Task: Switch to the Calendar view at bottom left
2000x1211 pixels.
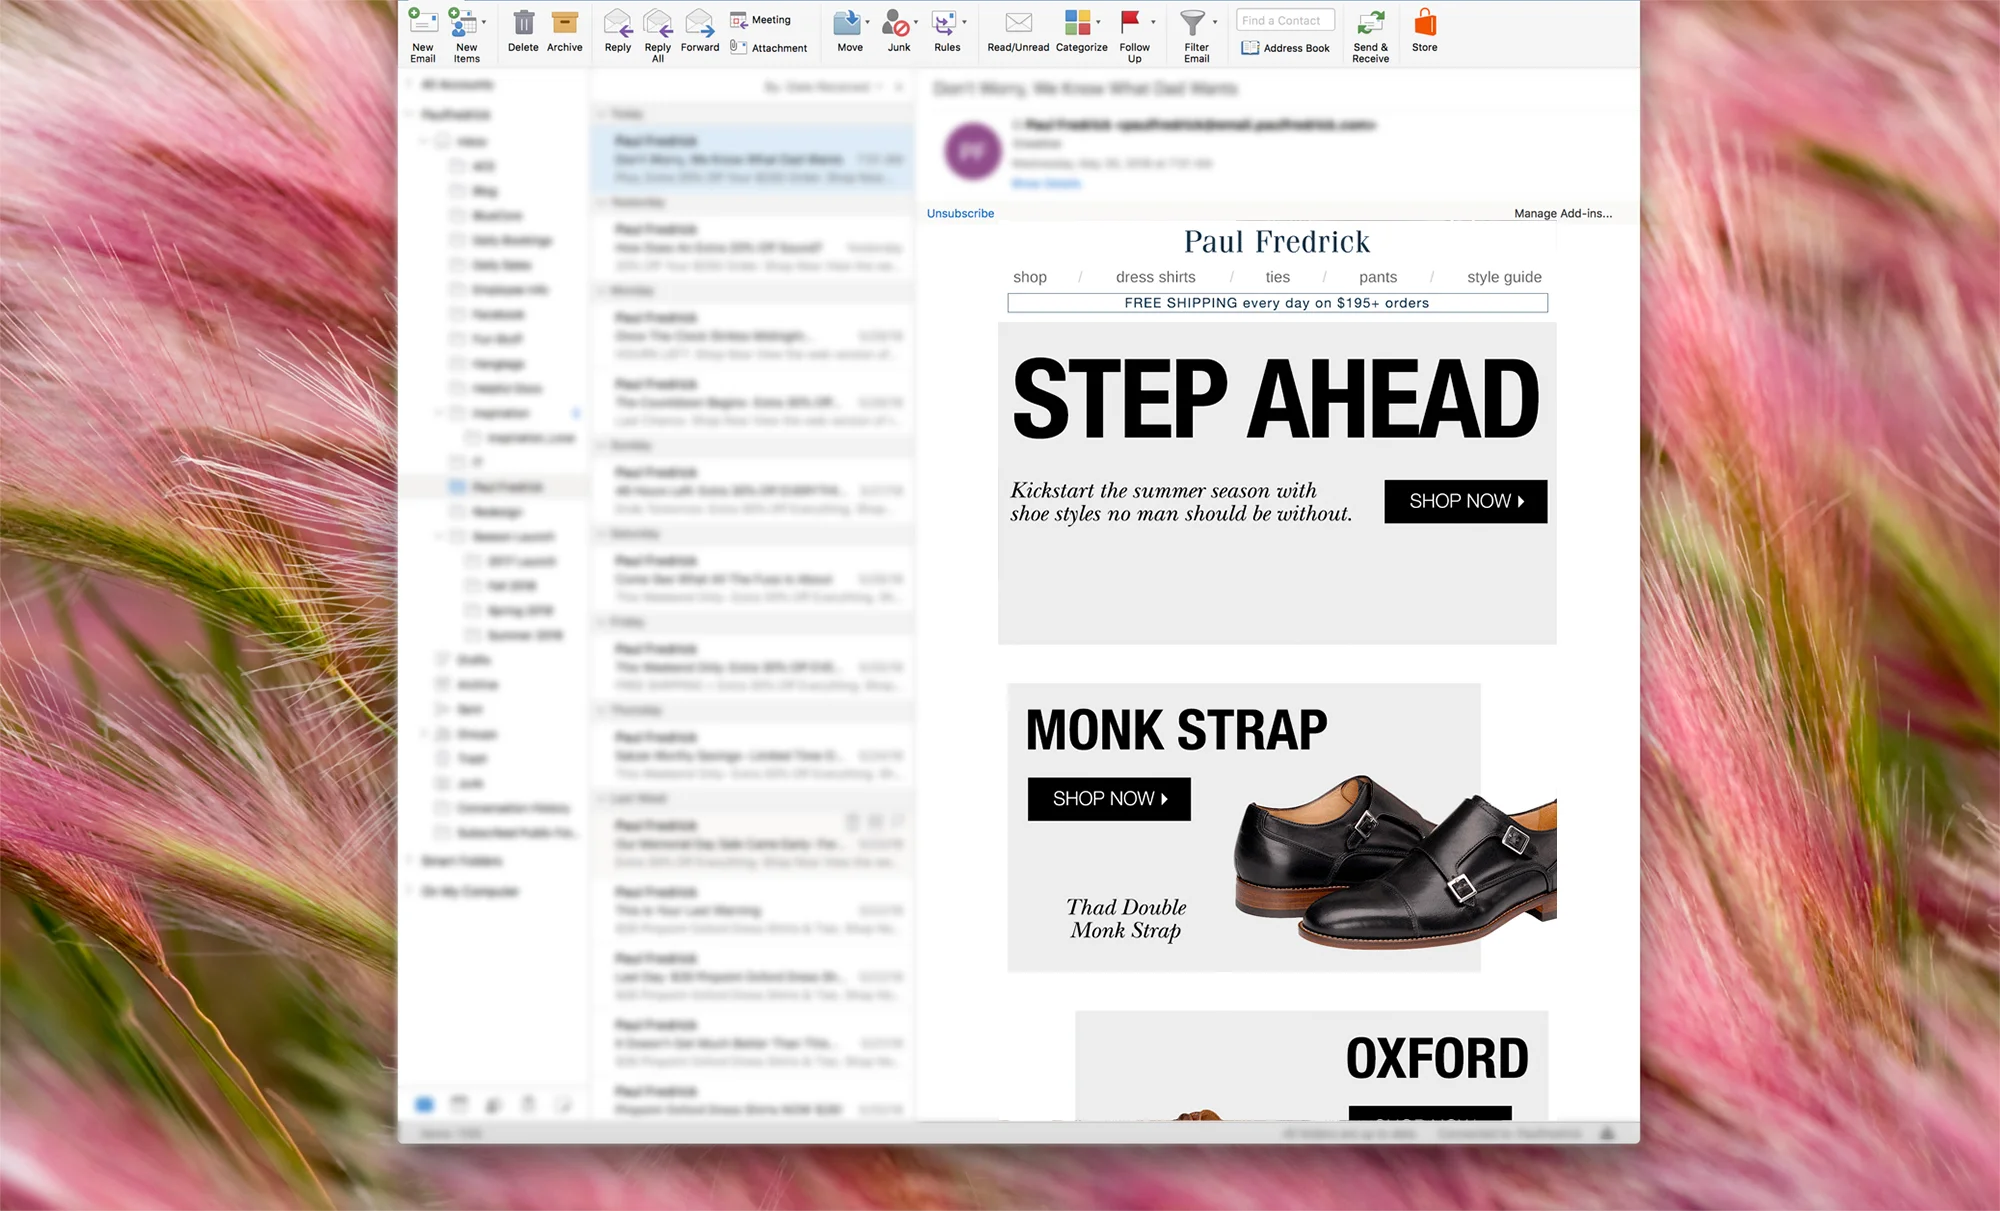Action: pos(459,1103)
